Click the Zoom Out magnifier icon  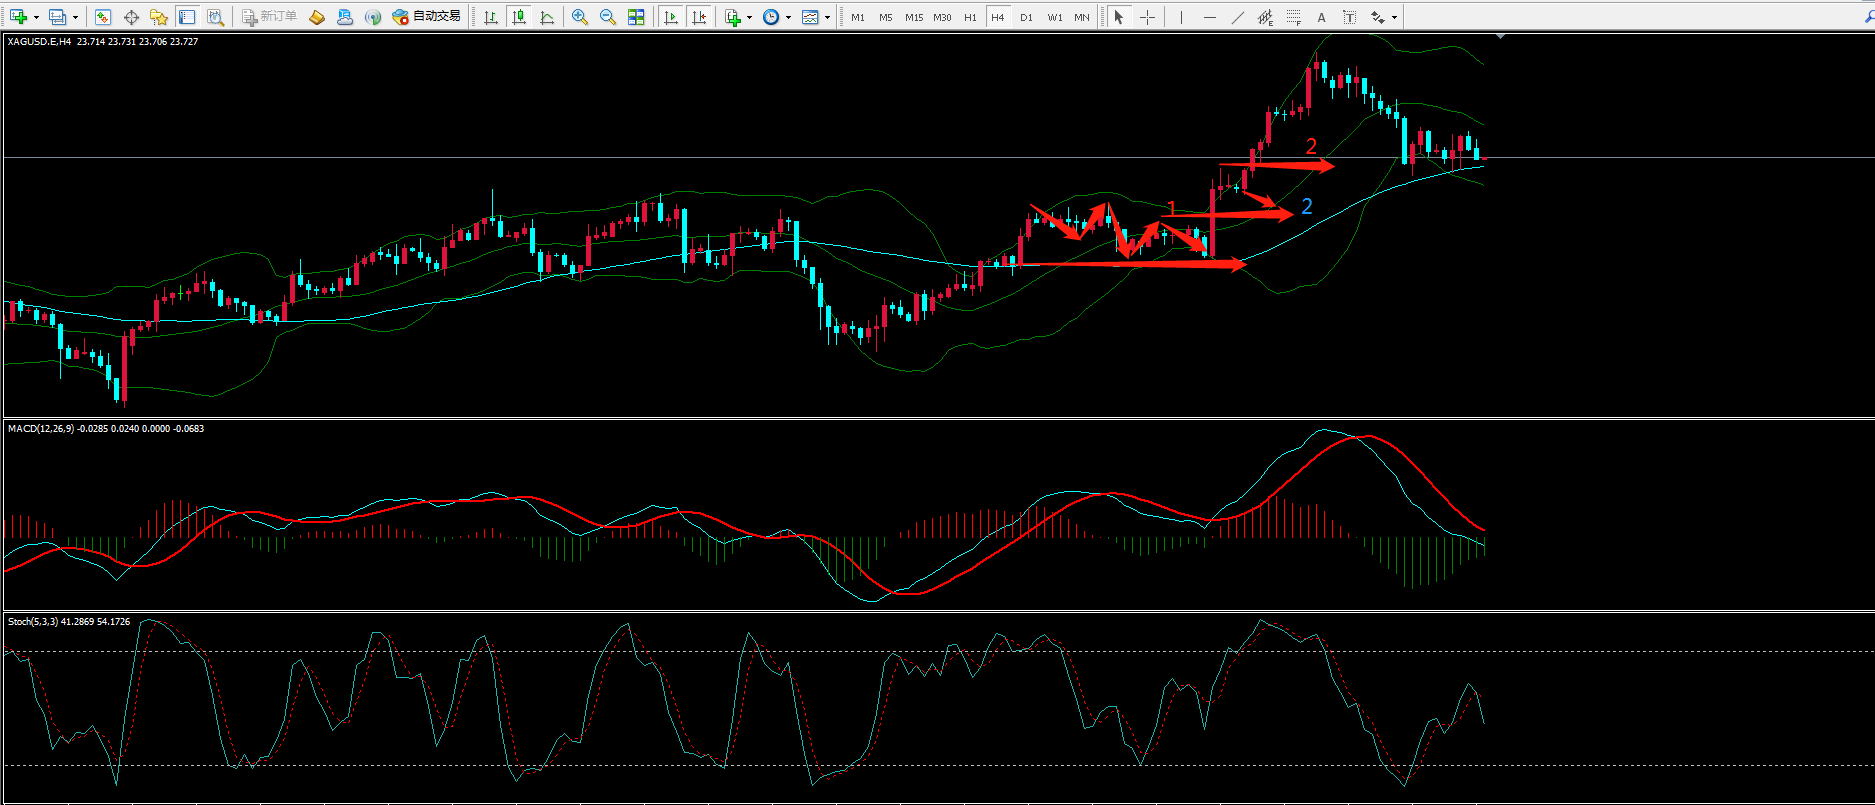coord(607,17)
